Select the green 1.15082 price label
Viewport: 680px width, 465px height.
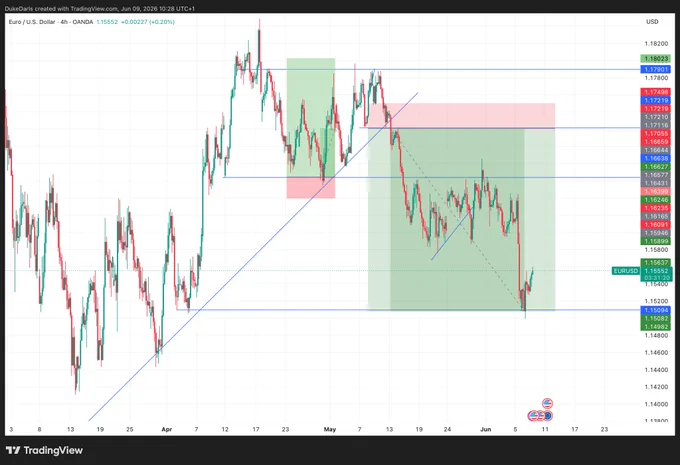(656, 318)
